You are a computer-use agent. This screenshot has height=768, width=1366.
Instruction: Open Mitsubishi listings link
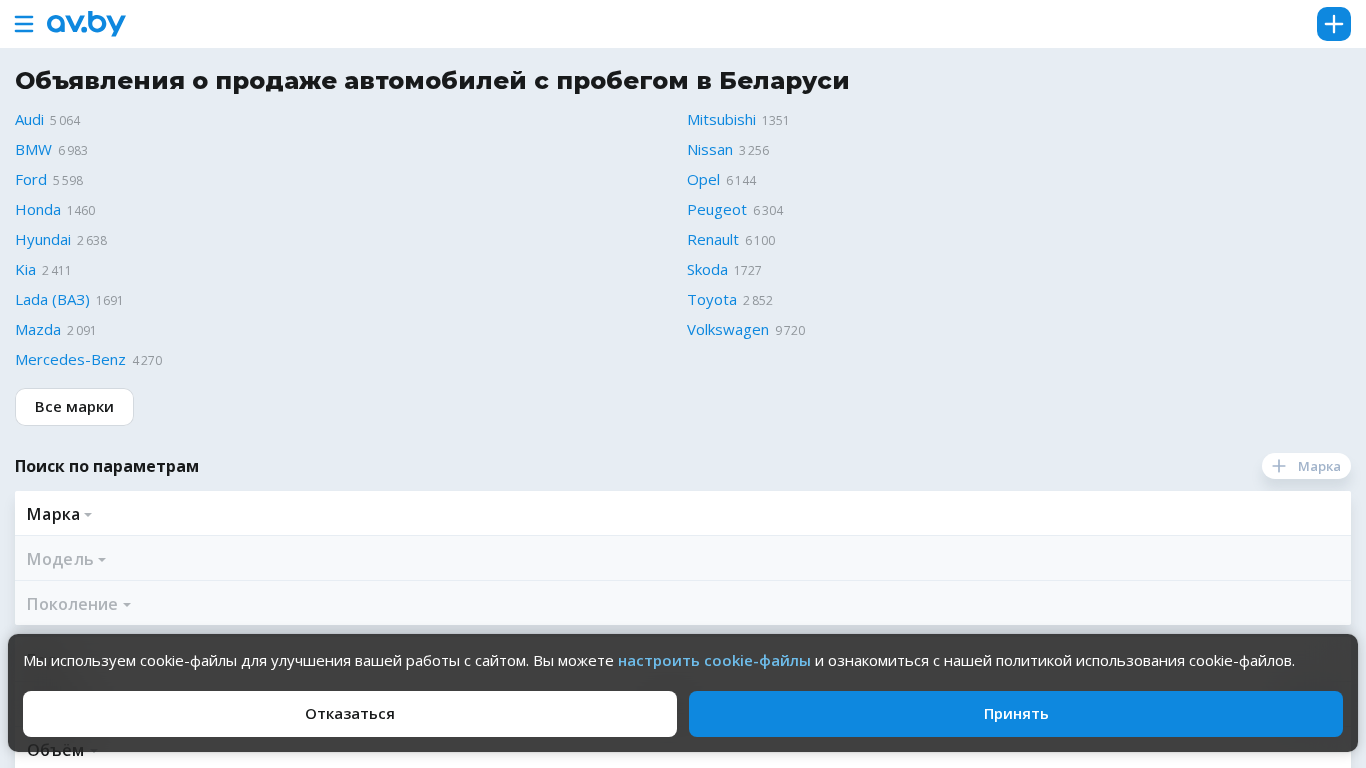point(721,120)
